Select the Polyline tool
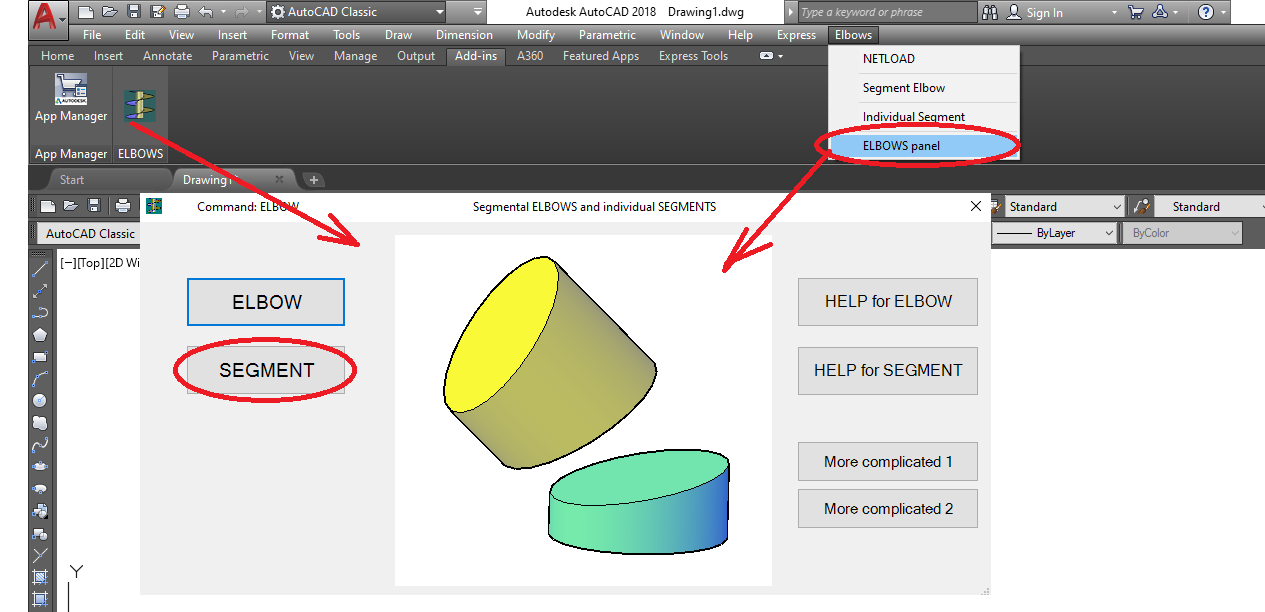 click(x=40, y=313)
